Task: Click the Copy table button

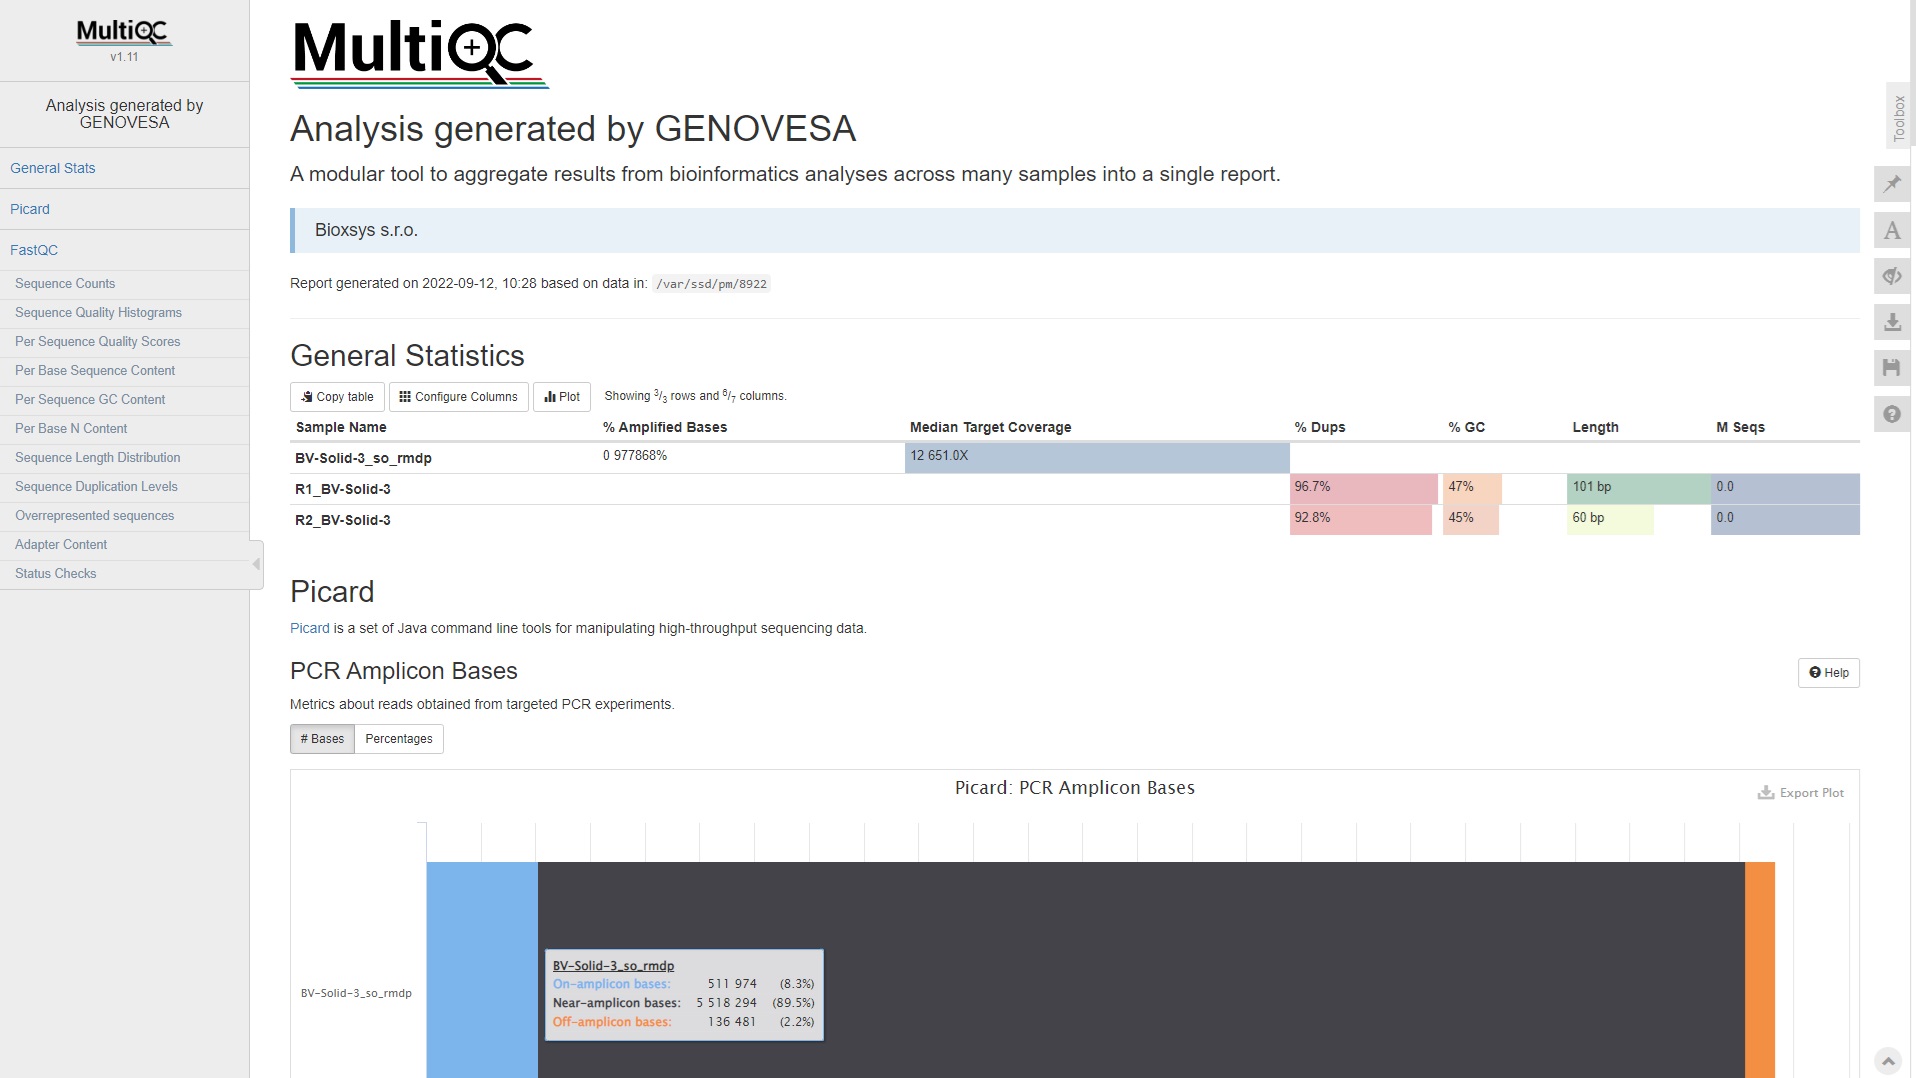Action: 337,397
